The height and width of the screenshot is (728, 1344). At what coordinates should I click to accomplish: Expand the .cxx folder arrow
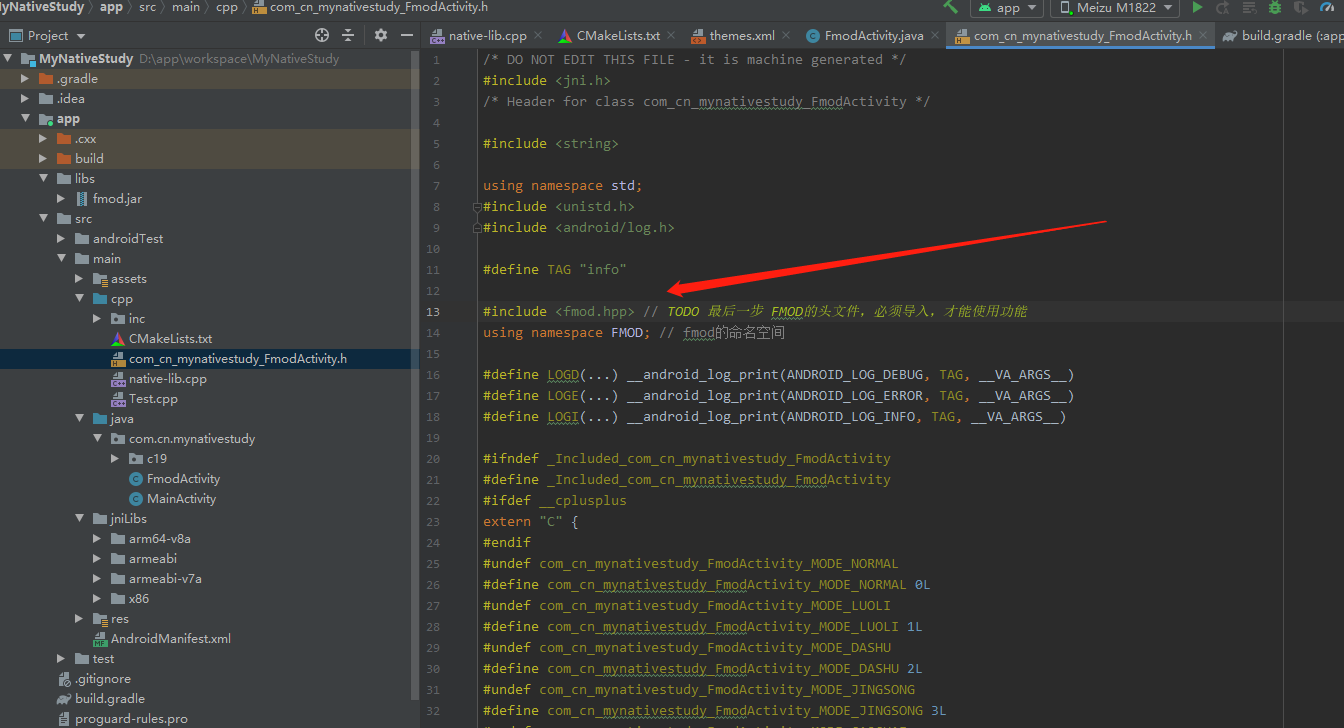[x=44, y=139]
